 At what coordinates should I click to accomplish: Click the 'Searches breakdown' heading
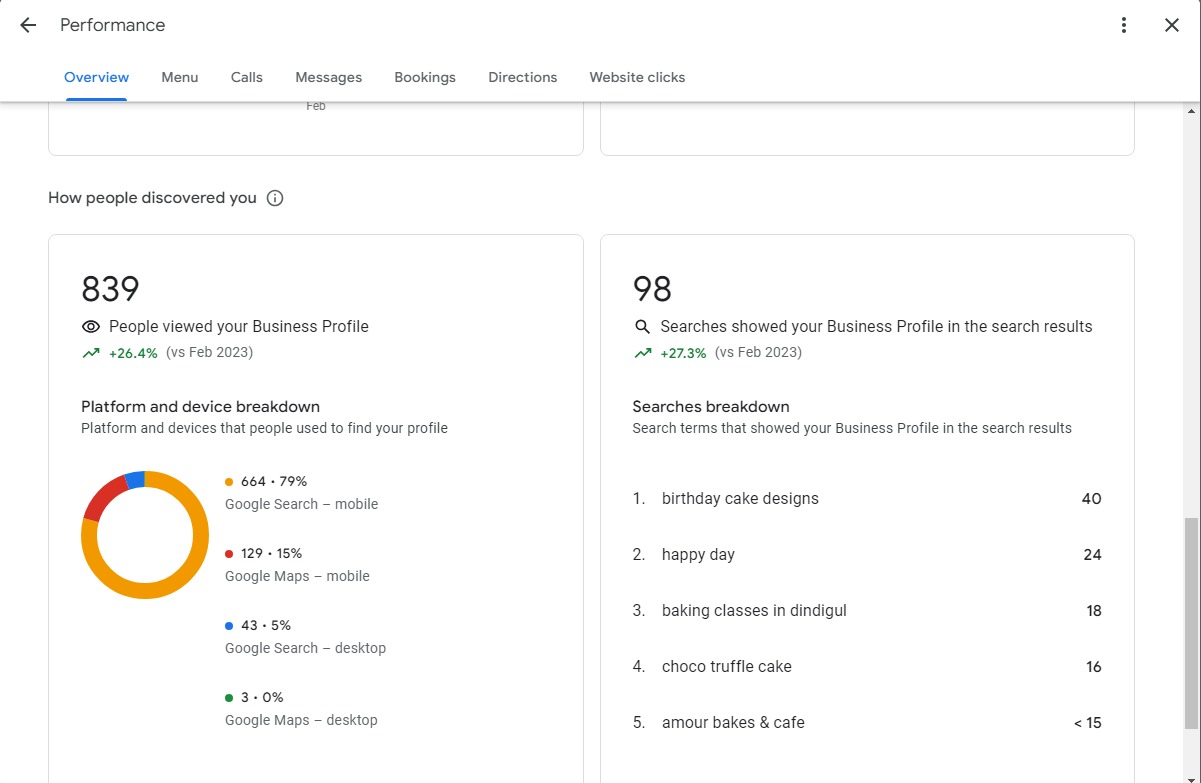pos(711,407)
